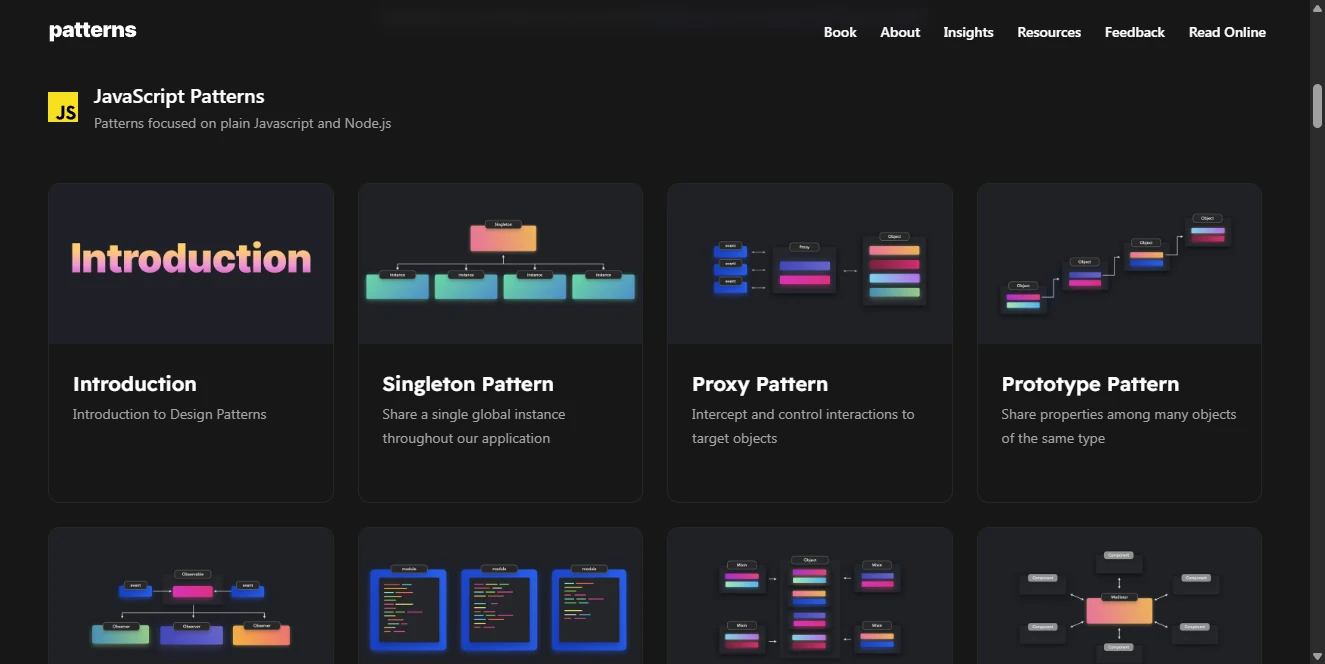Navigate to Insights in the top bar
This screenshot has width=1325, height=664.
pos(968,32)
